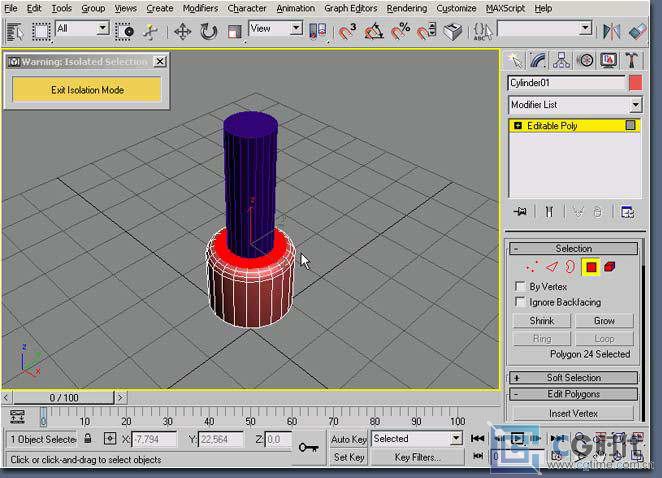
Task: Click the Pin Stack icon
Action: pyautogui.click(x=520, y=212)
